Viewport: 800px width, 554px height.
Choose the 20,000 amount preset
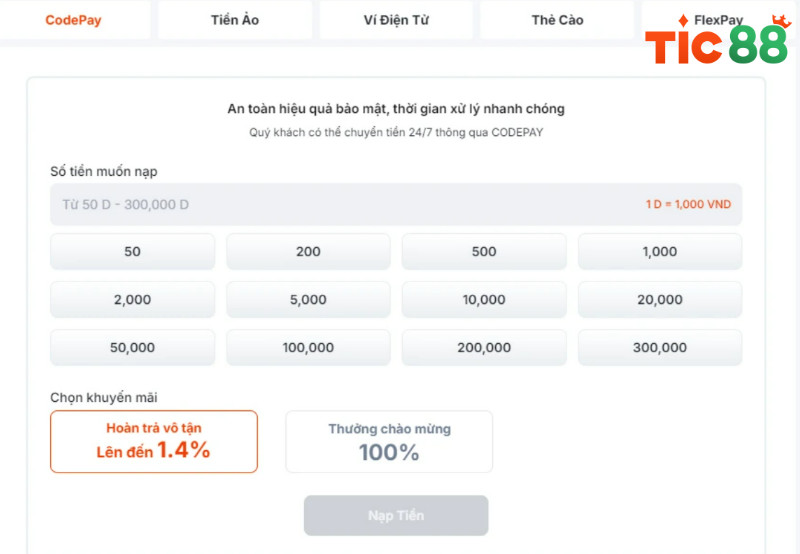660,300
